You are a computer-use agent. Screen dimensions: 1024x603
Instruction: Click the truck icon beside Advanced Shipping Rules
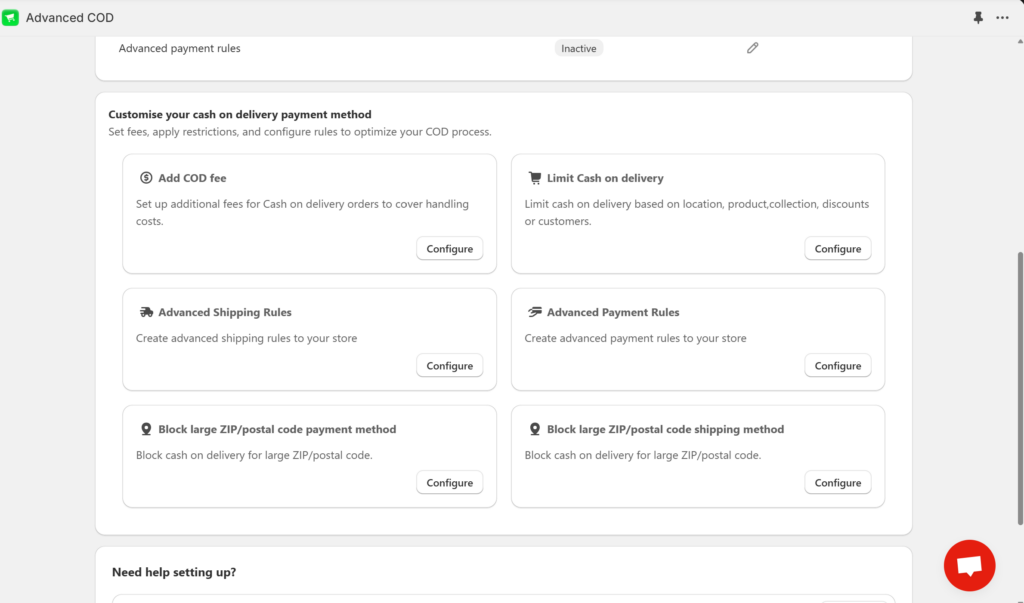pyautogui.click(x=146, y=312)
